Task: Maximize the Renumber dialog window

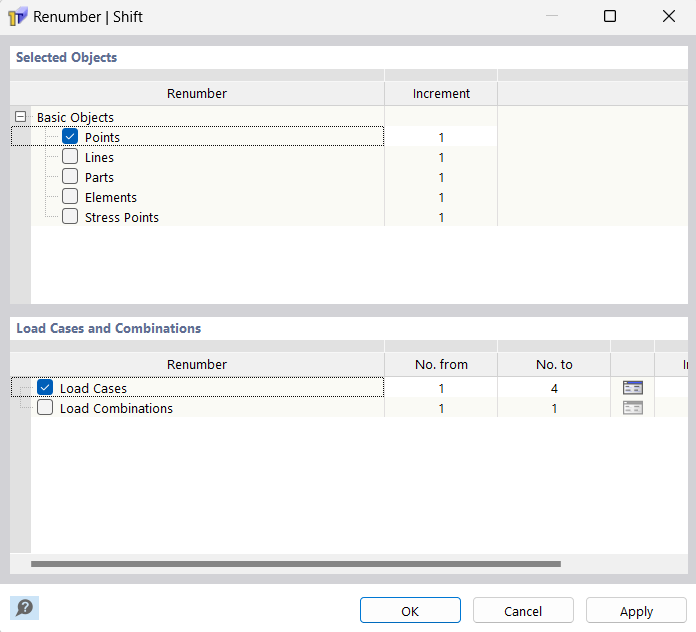Action: pyautogui.click(x=610, y=17)
